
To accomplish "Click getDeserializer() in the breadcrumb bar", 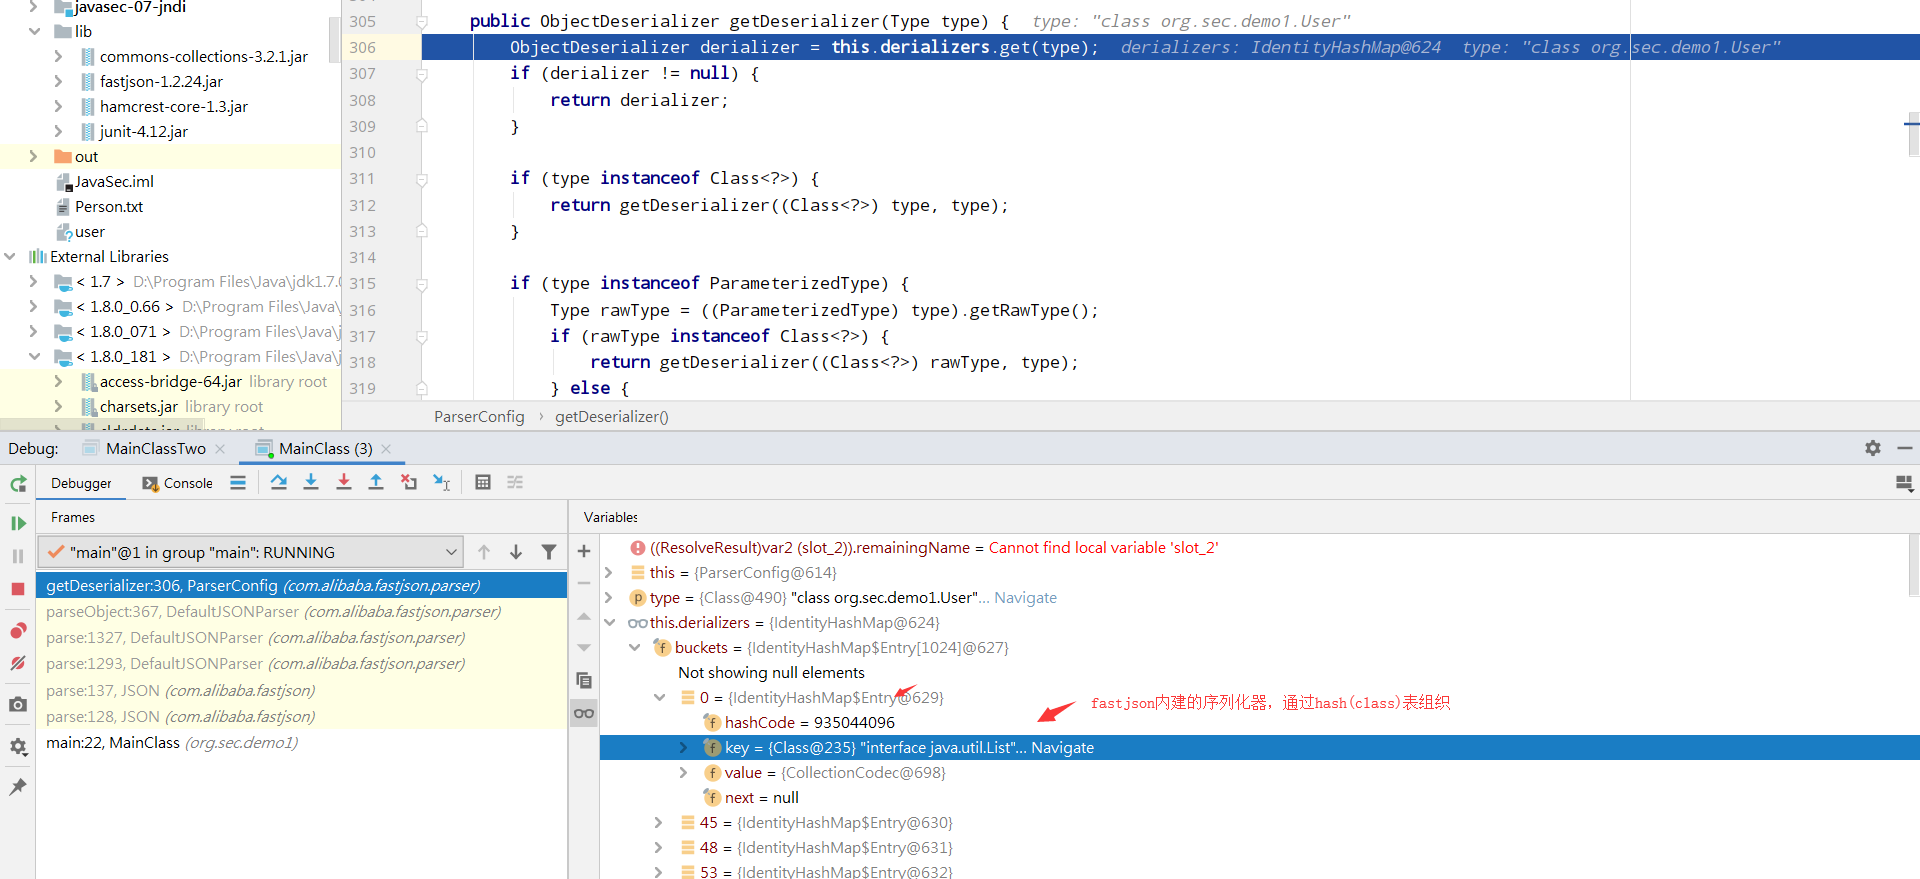I will click(x=612, y=416).
